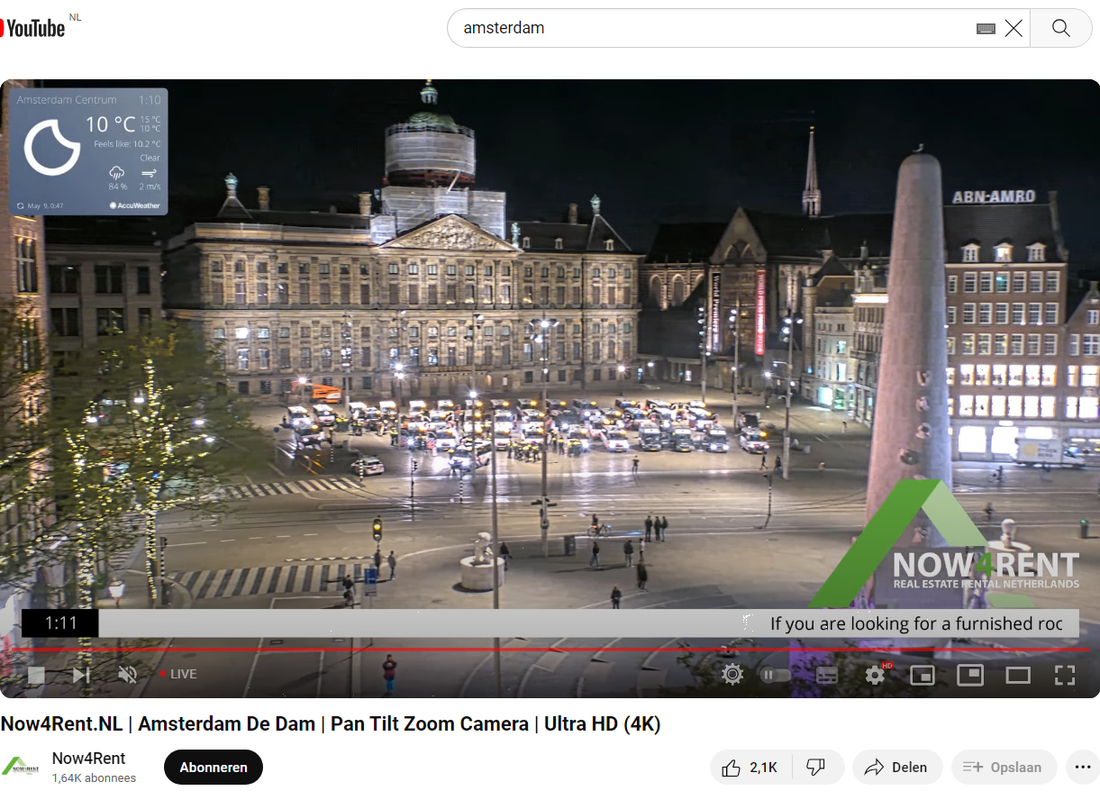
Task: Open the three-dot more actions menu
Action: coord(1082,768)
